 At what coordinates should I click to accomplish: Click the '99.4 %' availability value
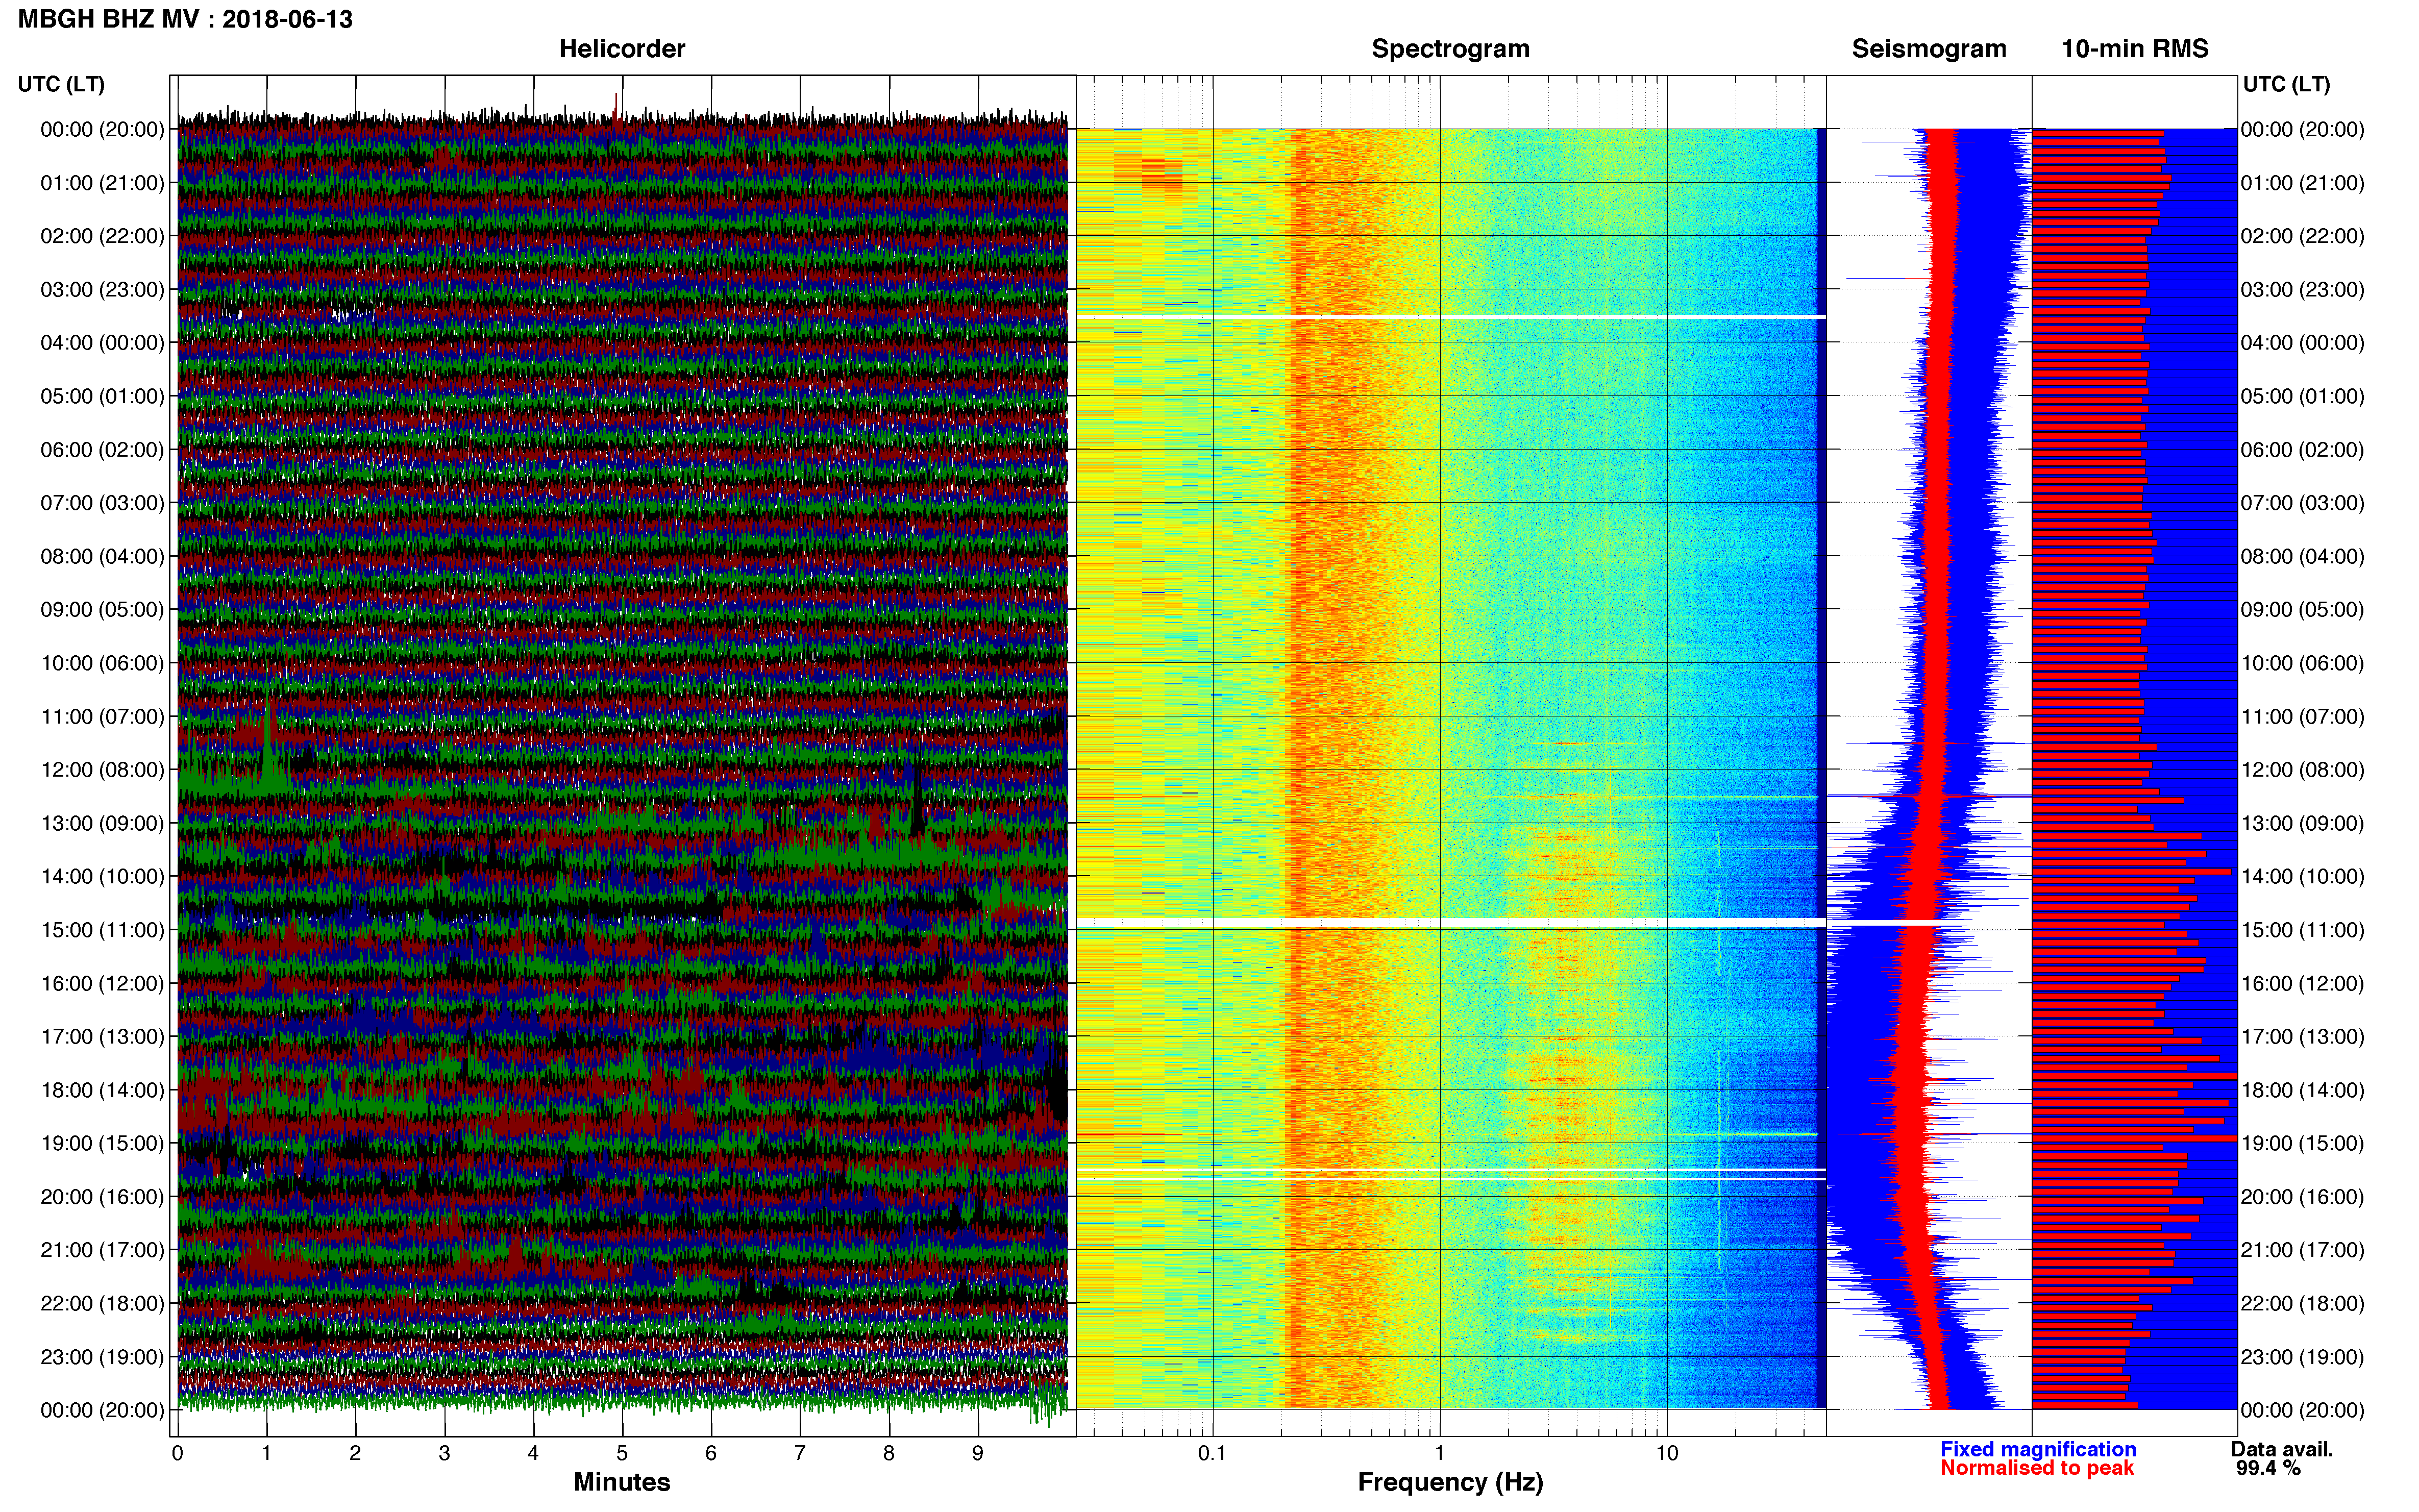tap(2268, 1468)
